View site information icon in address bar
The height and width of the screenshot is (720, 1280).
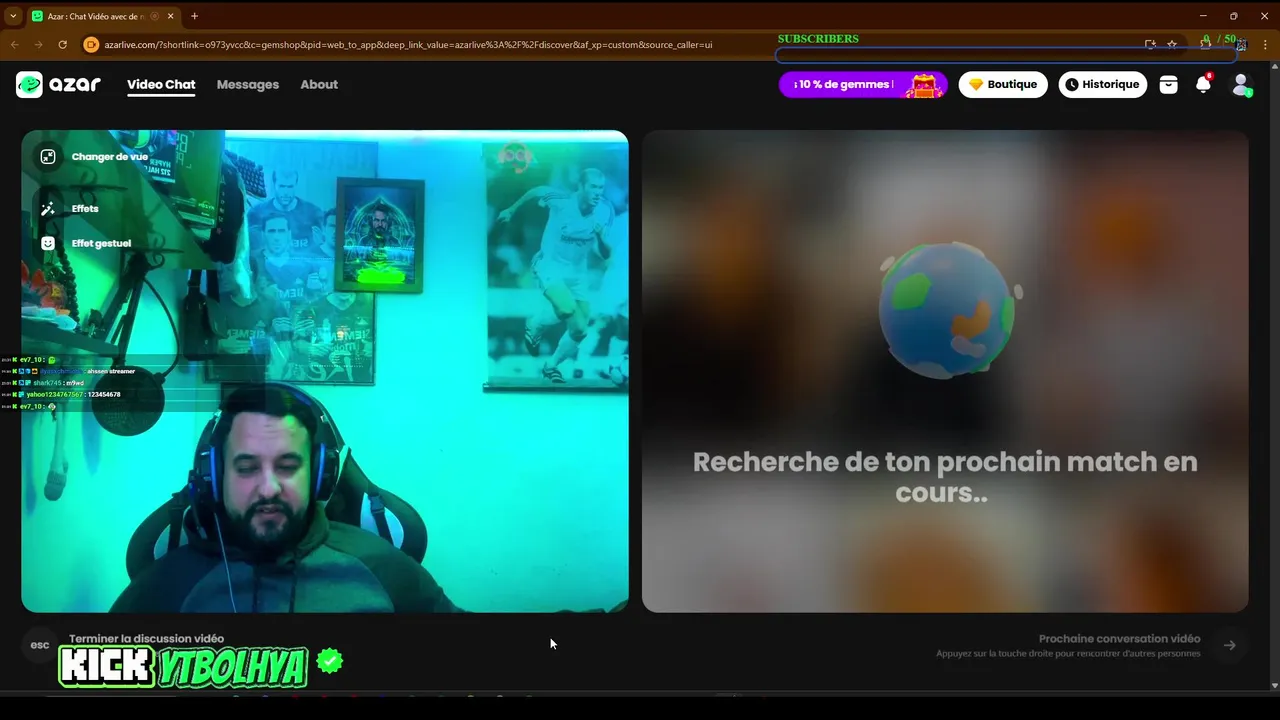coord(91,44)
